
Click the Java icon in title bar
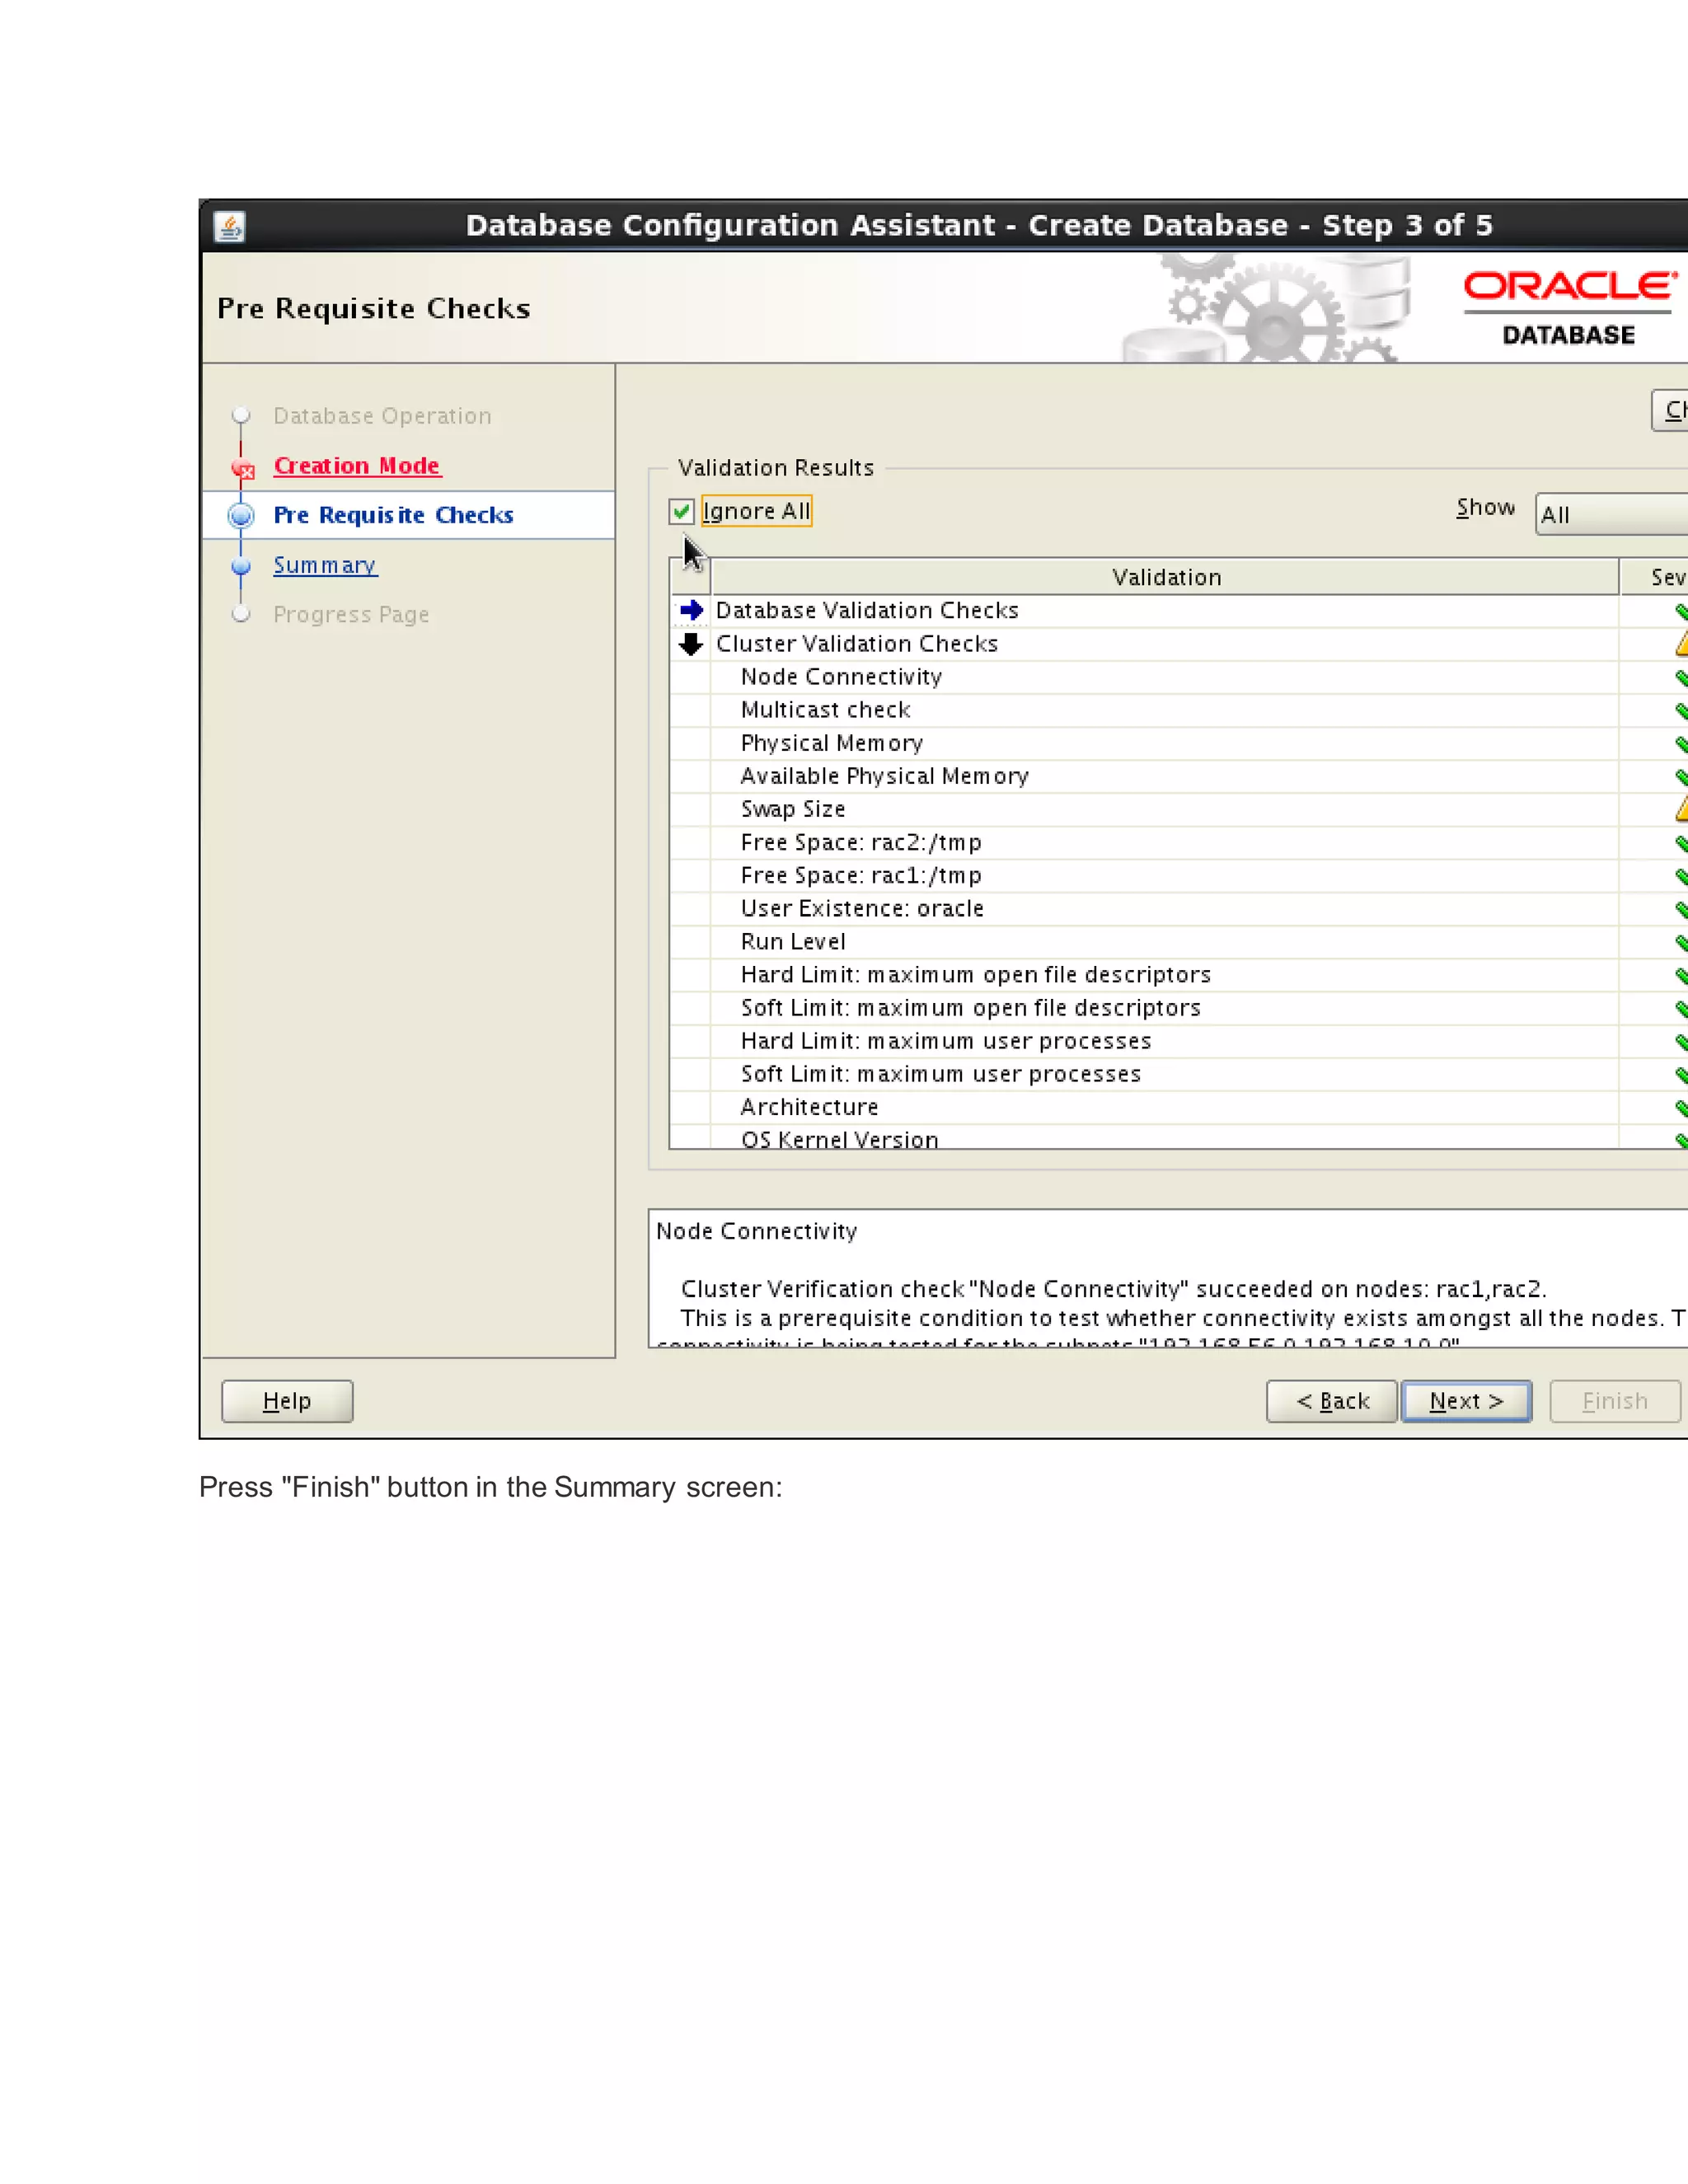[x=230, y=226]
